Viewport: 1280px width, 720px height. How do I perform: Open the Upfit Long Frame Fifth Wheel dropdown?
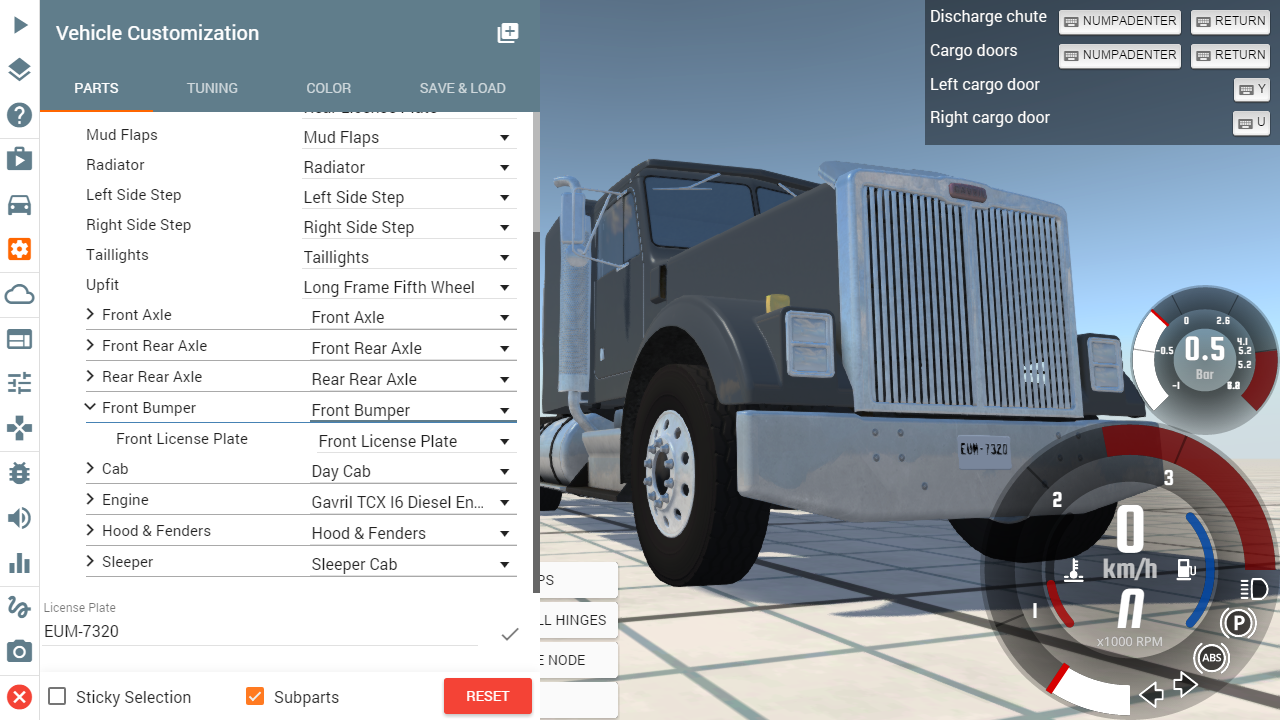coord(409,287)
